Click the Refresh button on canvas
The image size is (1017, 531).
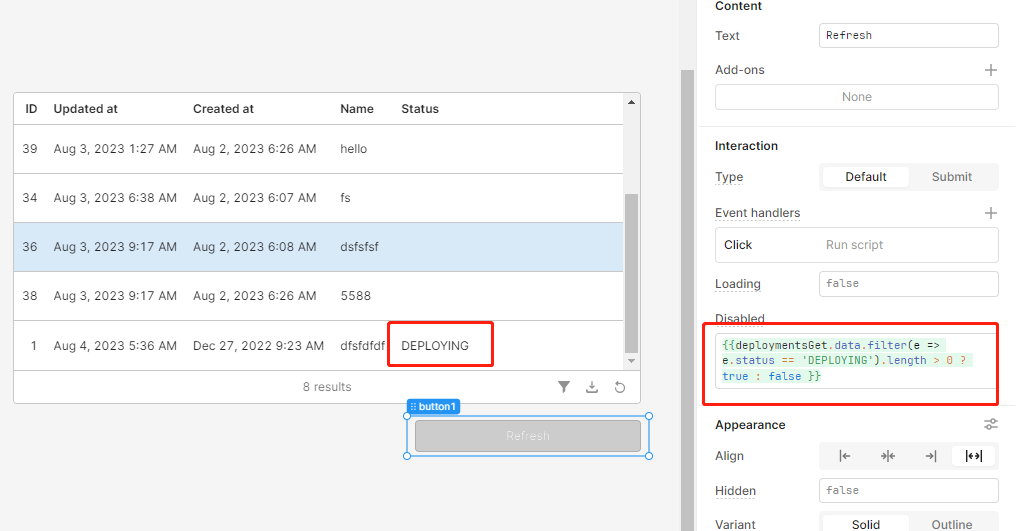point(528,436)
